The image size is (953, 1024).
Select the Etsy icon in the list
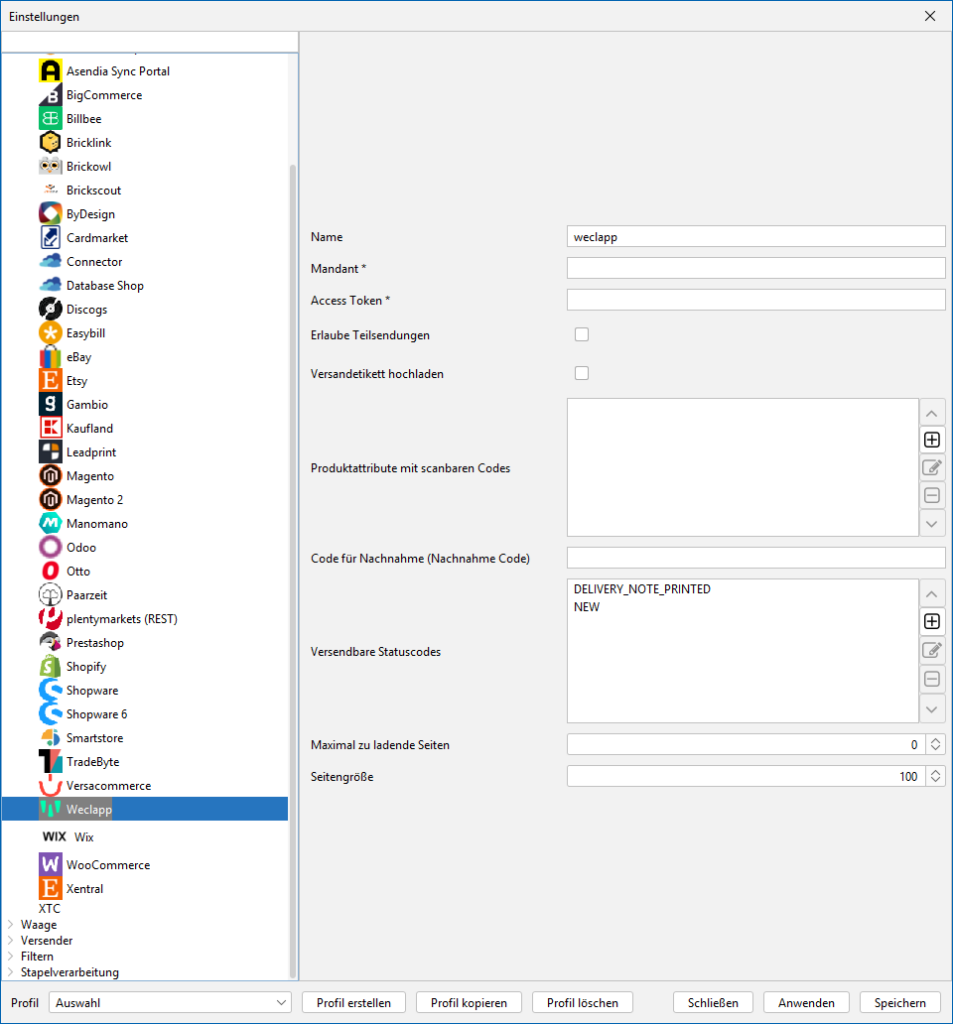[50, 381]
